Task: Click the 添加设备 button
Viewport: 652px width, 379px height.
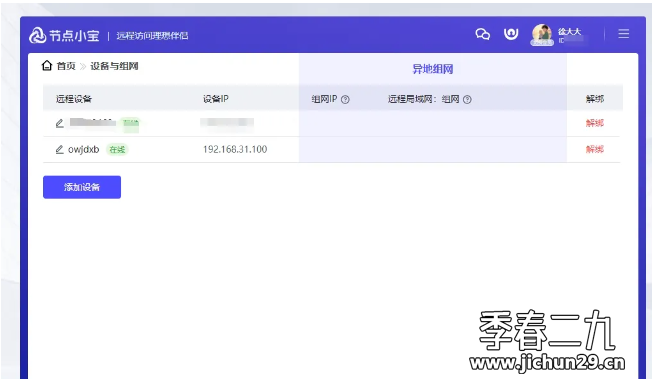Action: coord(82,187)
